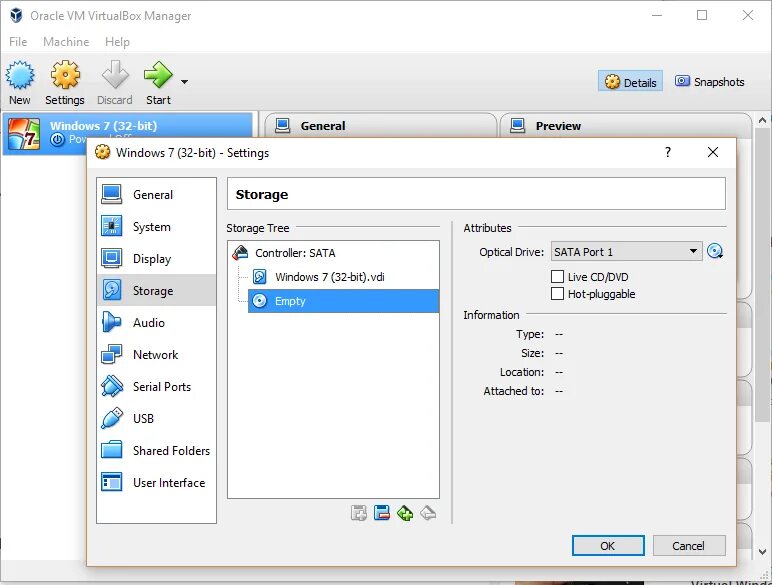Switch to Details view

pyautogui.click(x=630, y=82)
